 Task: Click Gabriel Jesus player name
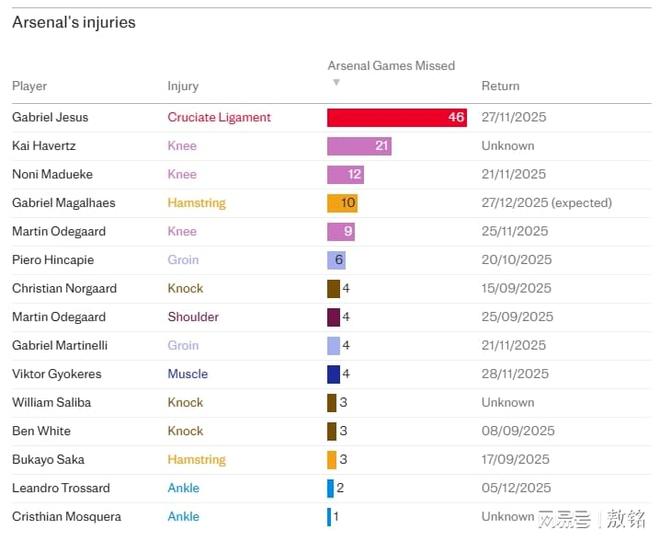[50, 117]
